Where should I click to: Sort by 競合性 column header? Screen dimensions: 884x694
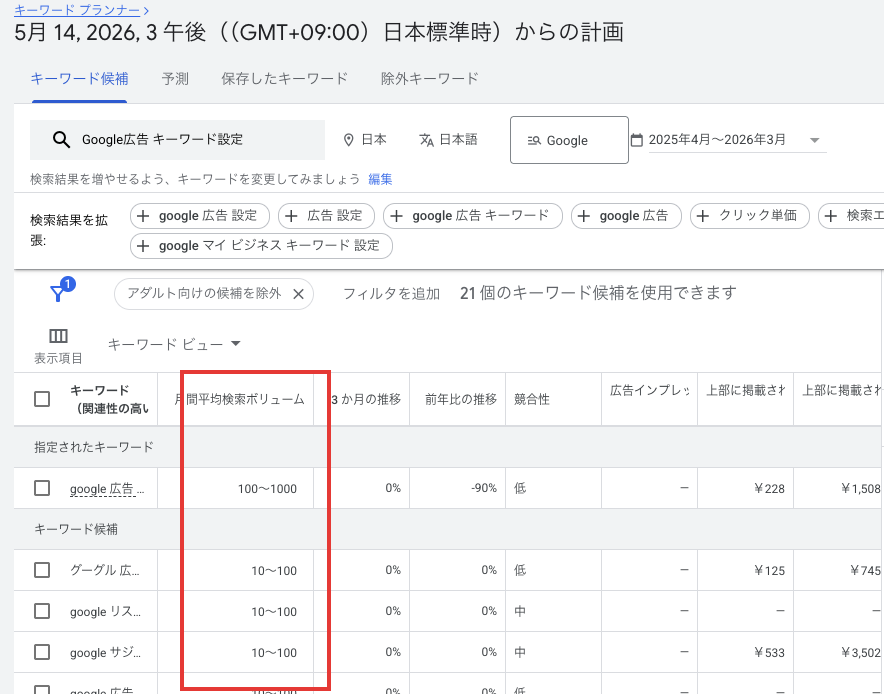[x=532, y=399]
